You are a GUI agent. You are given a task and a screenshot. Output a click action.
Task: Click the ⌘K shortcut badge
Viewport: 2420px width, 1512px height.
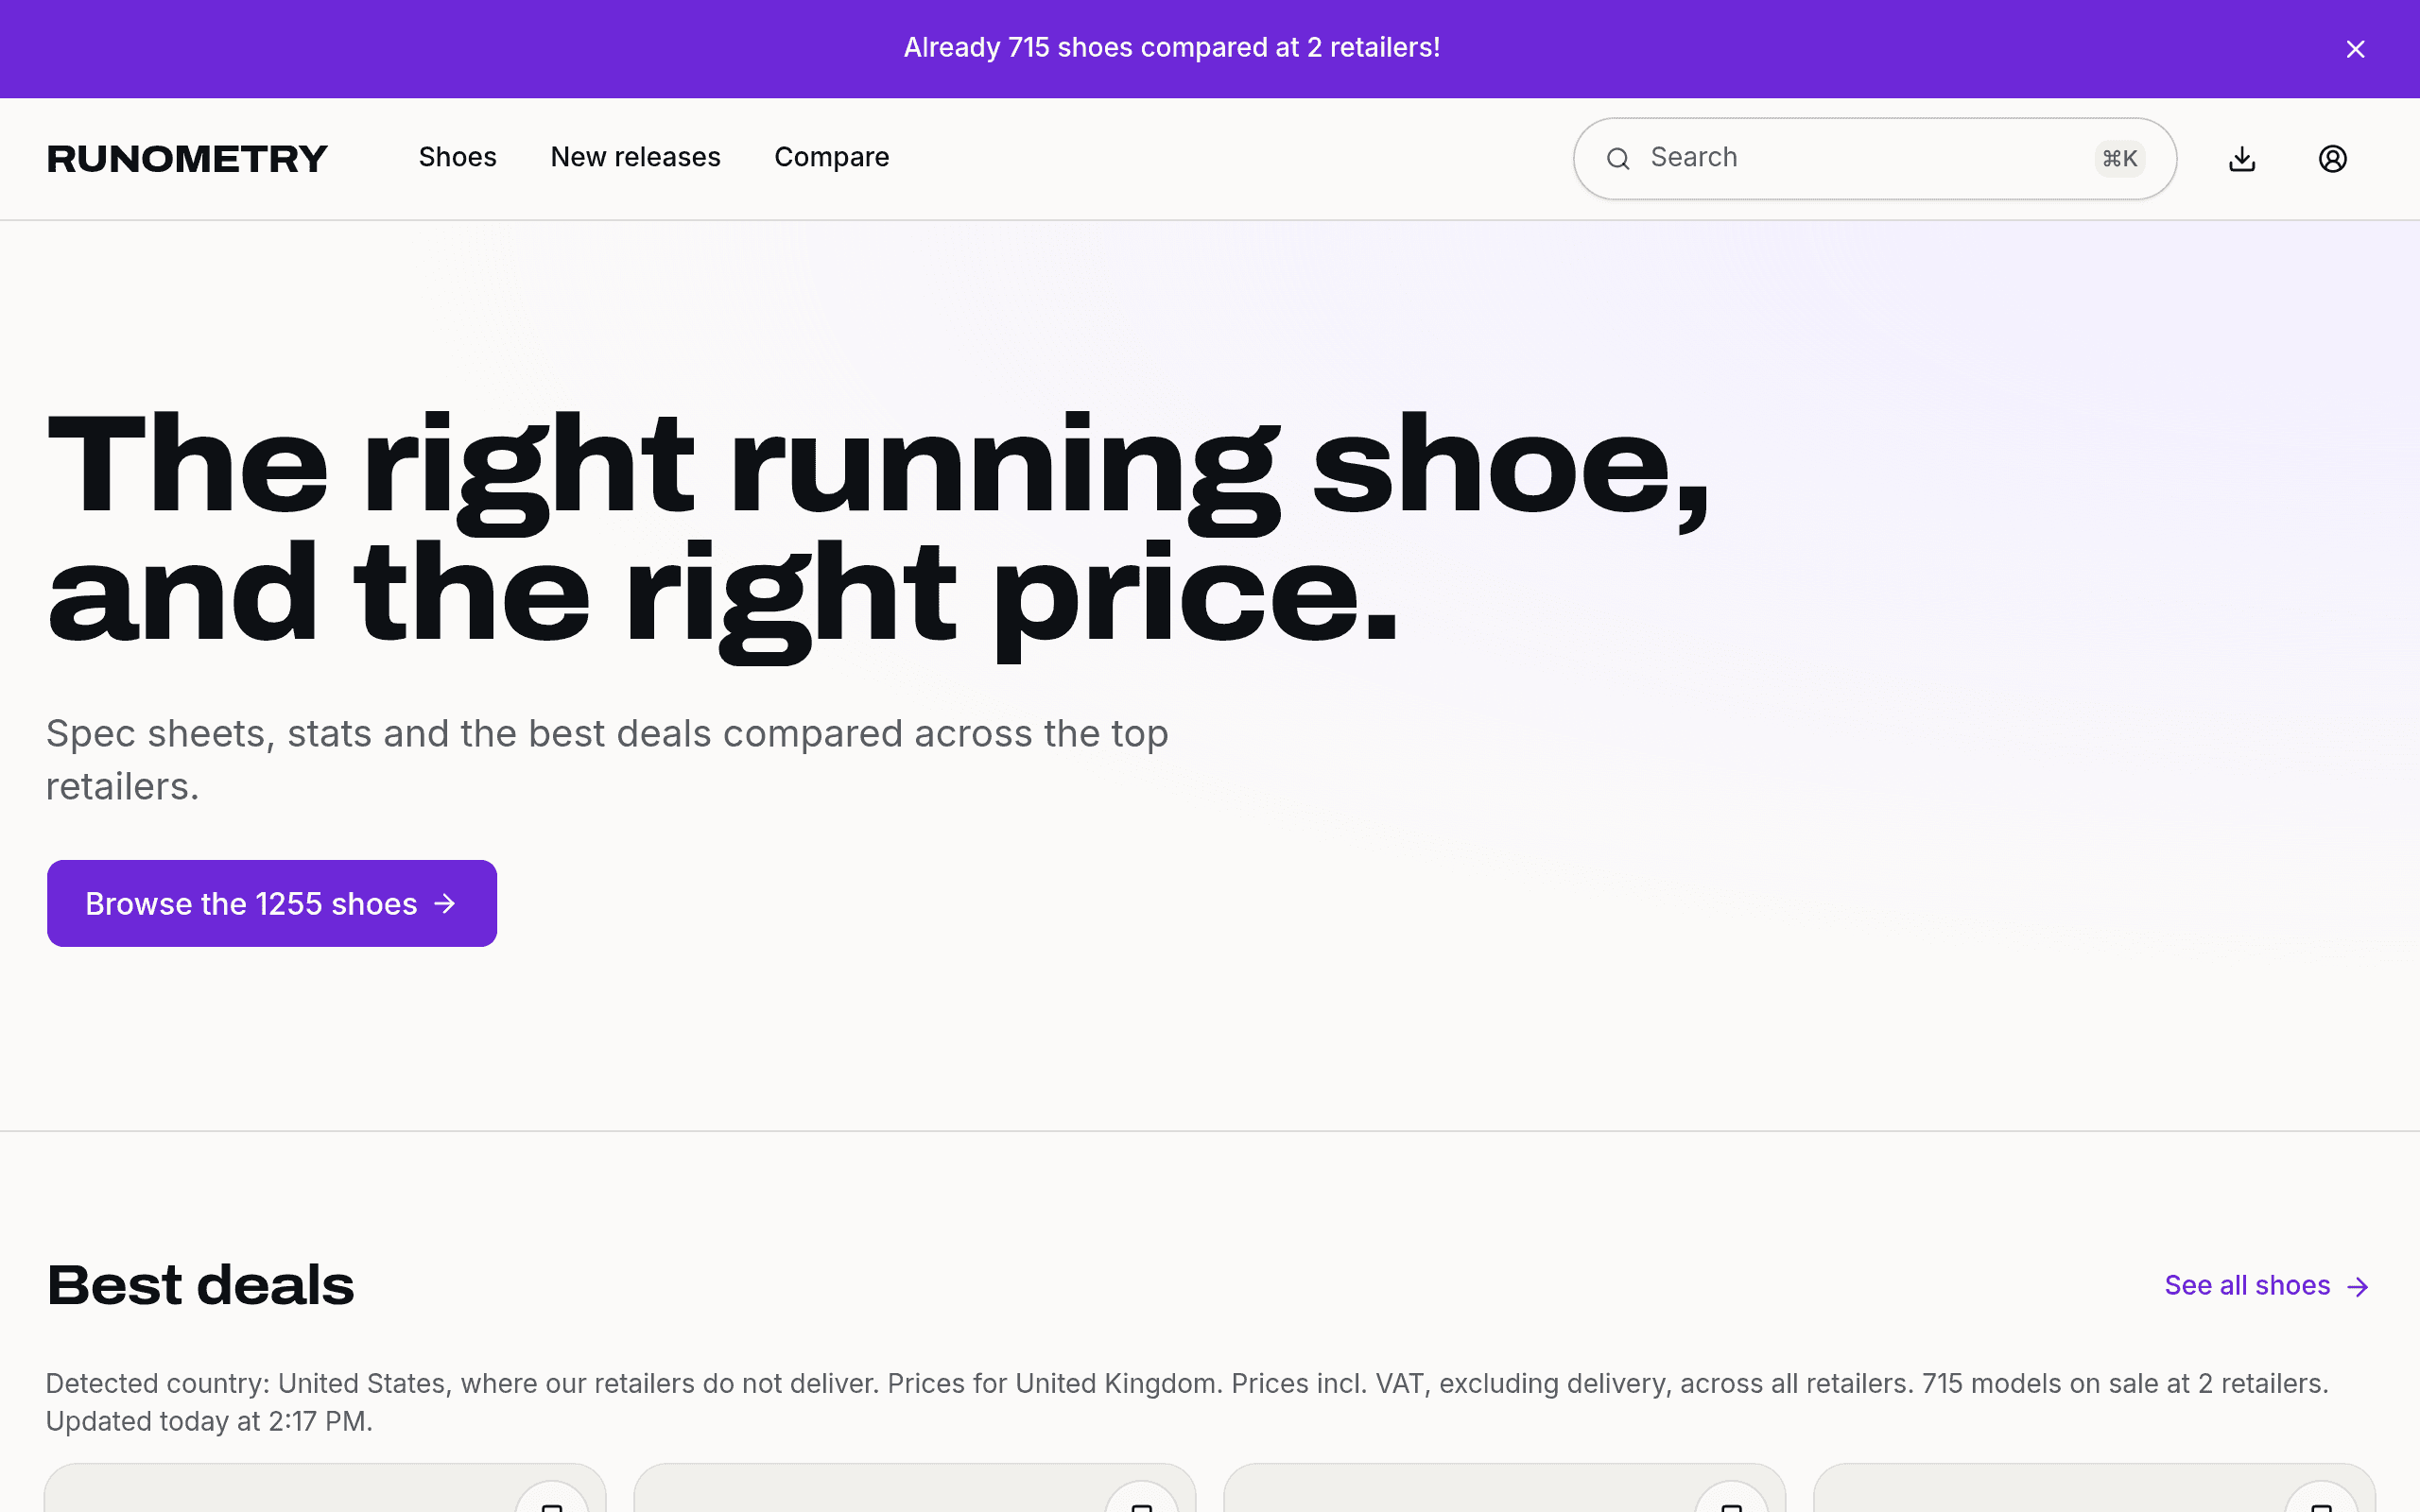[2119, 158]
